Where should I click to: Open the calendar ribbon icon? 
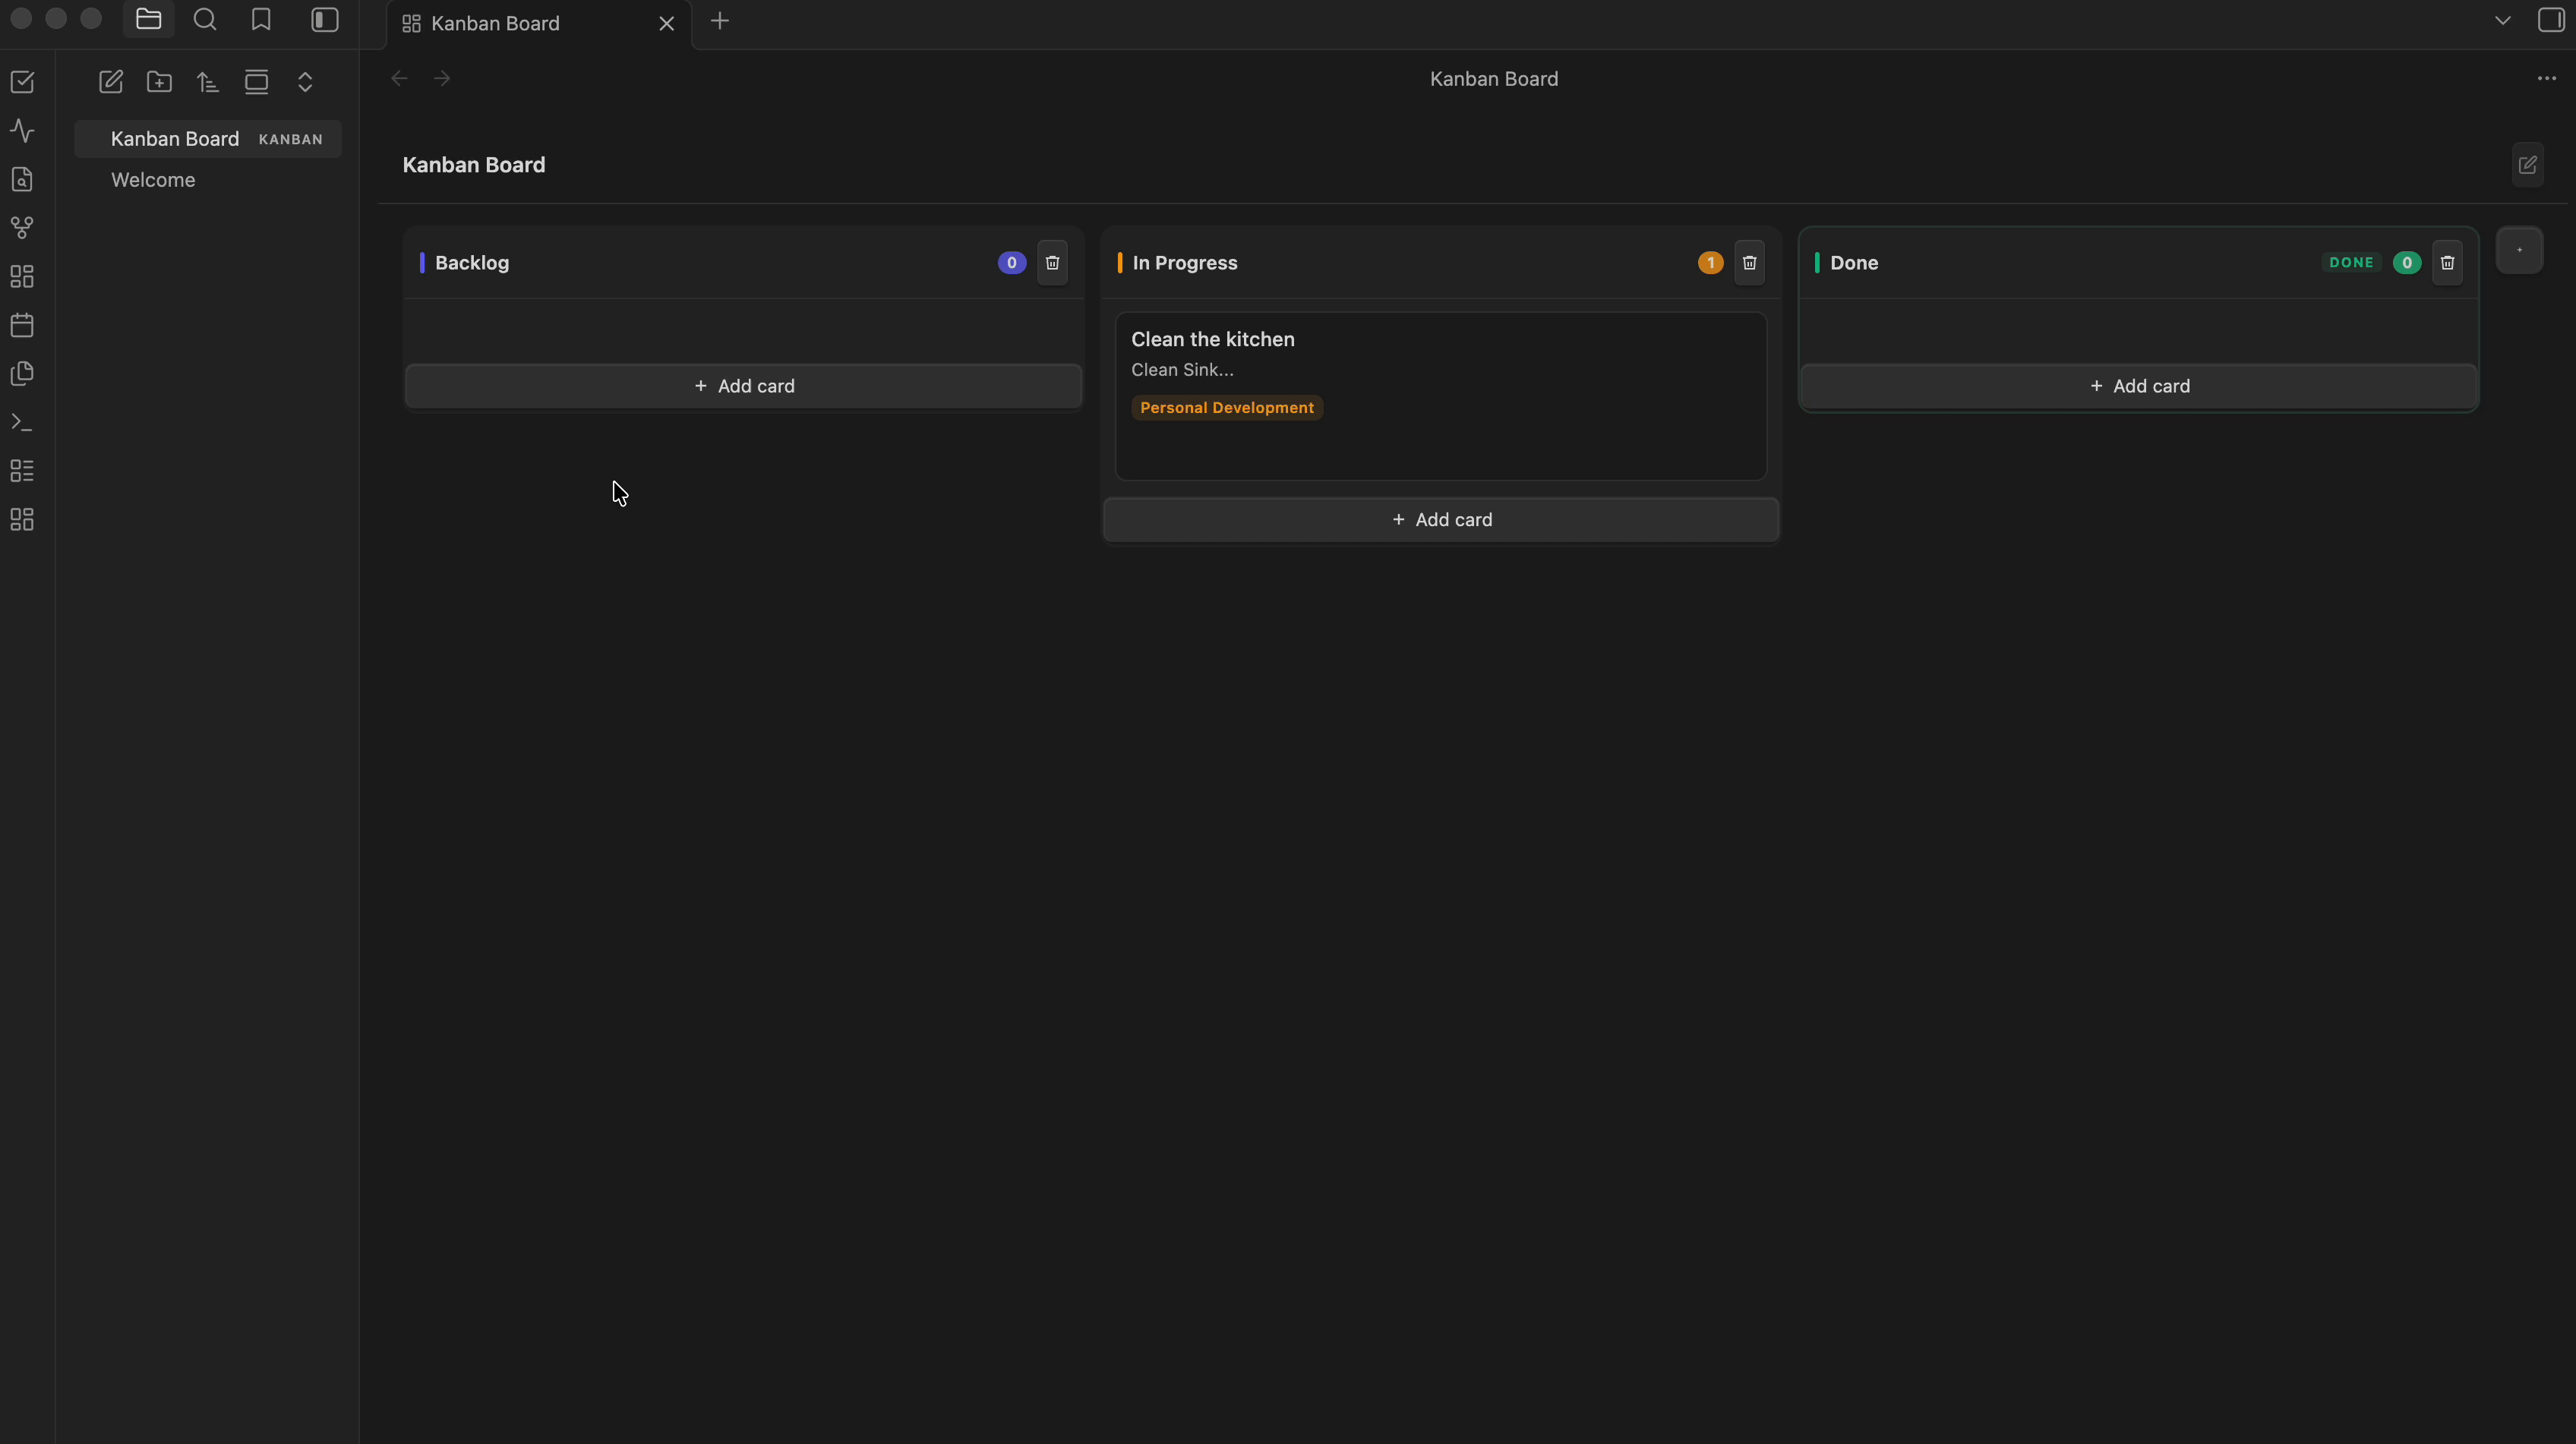(x=22, y=325)
